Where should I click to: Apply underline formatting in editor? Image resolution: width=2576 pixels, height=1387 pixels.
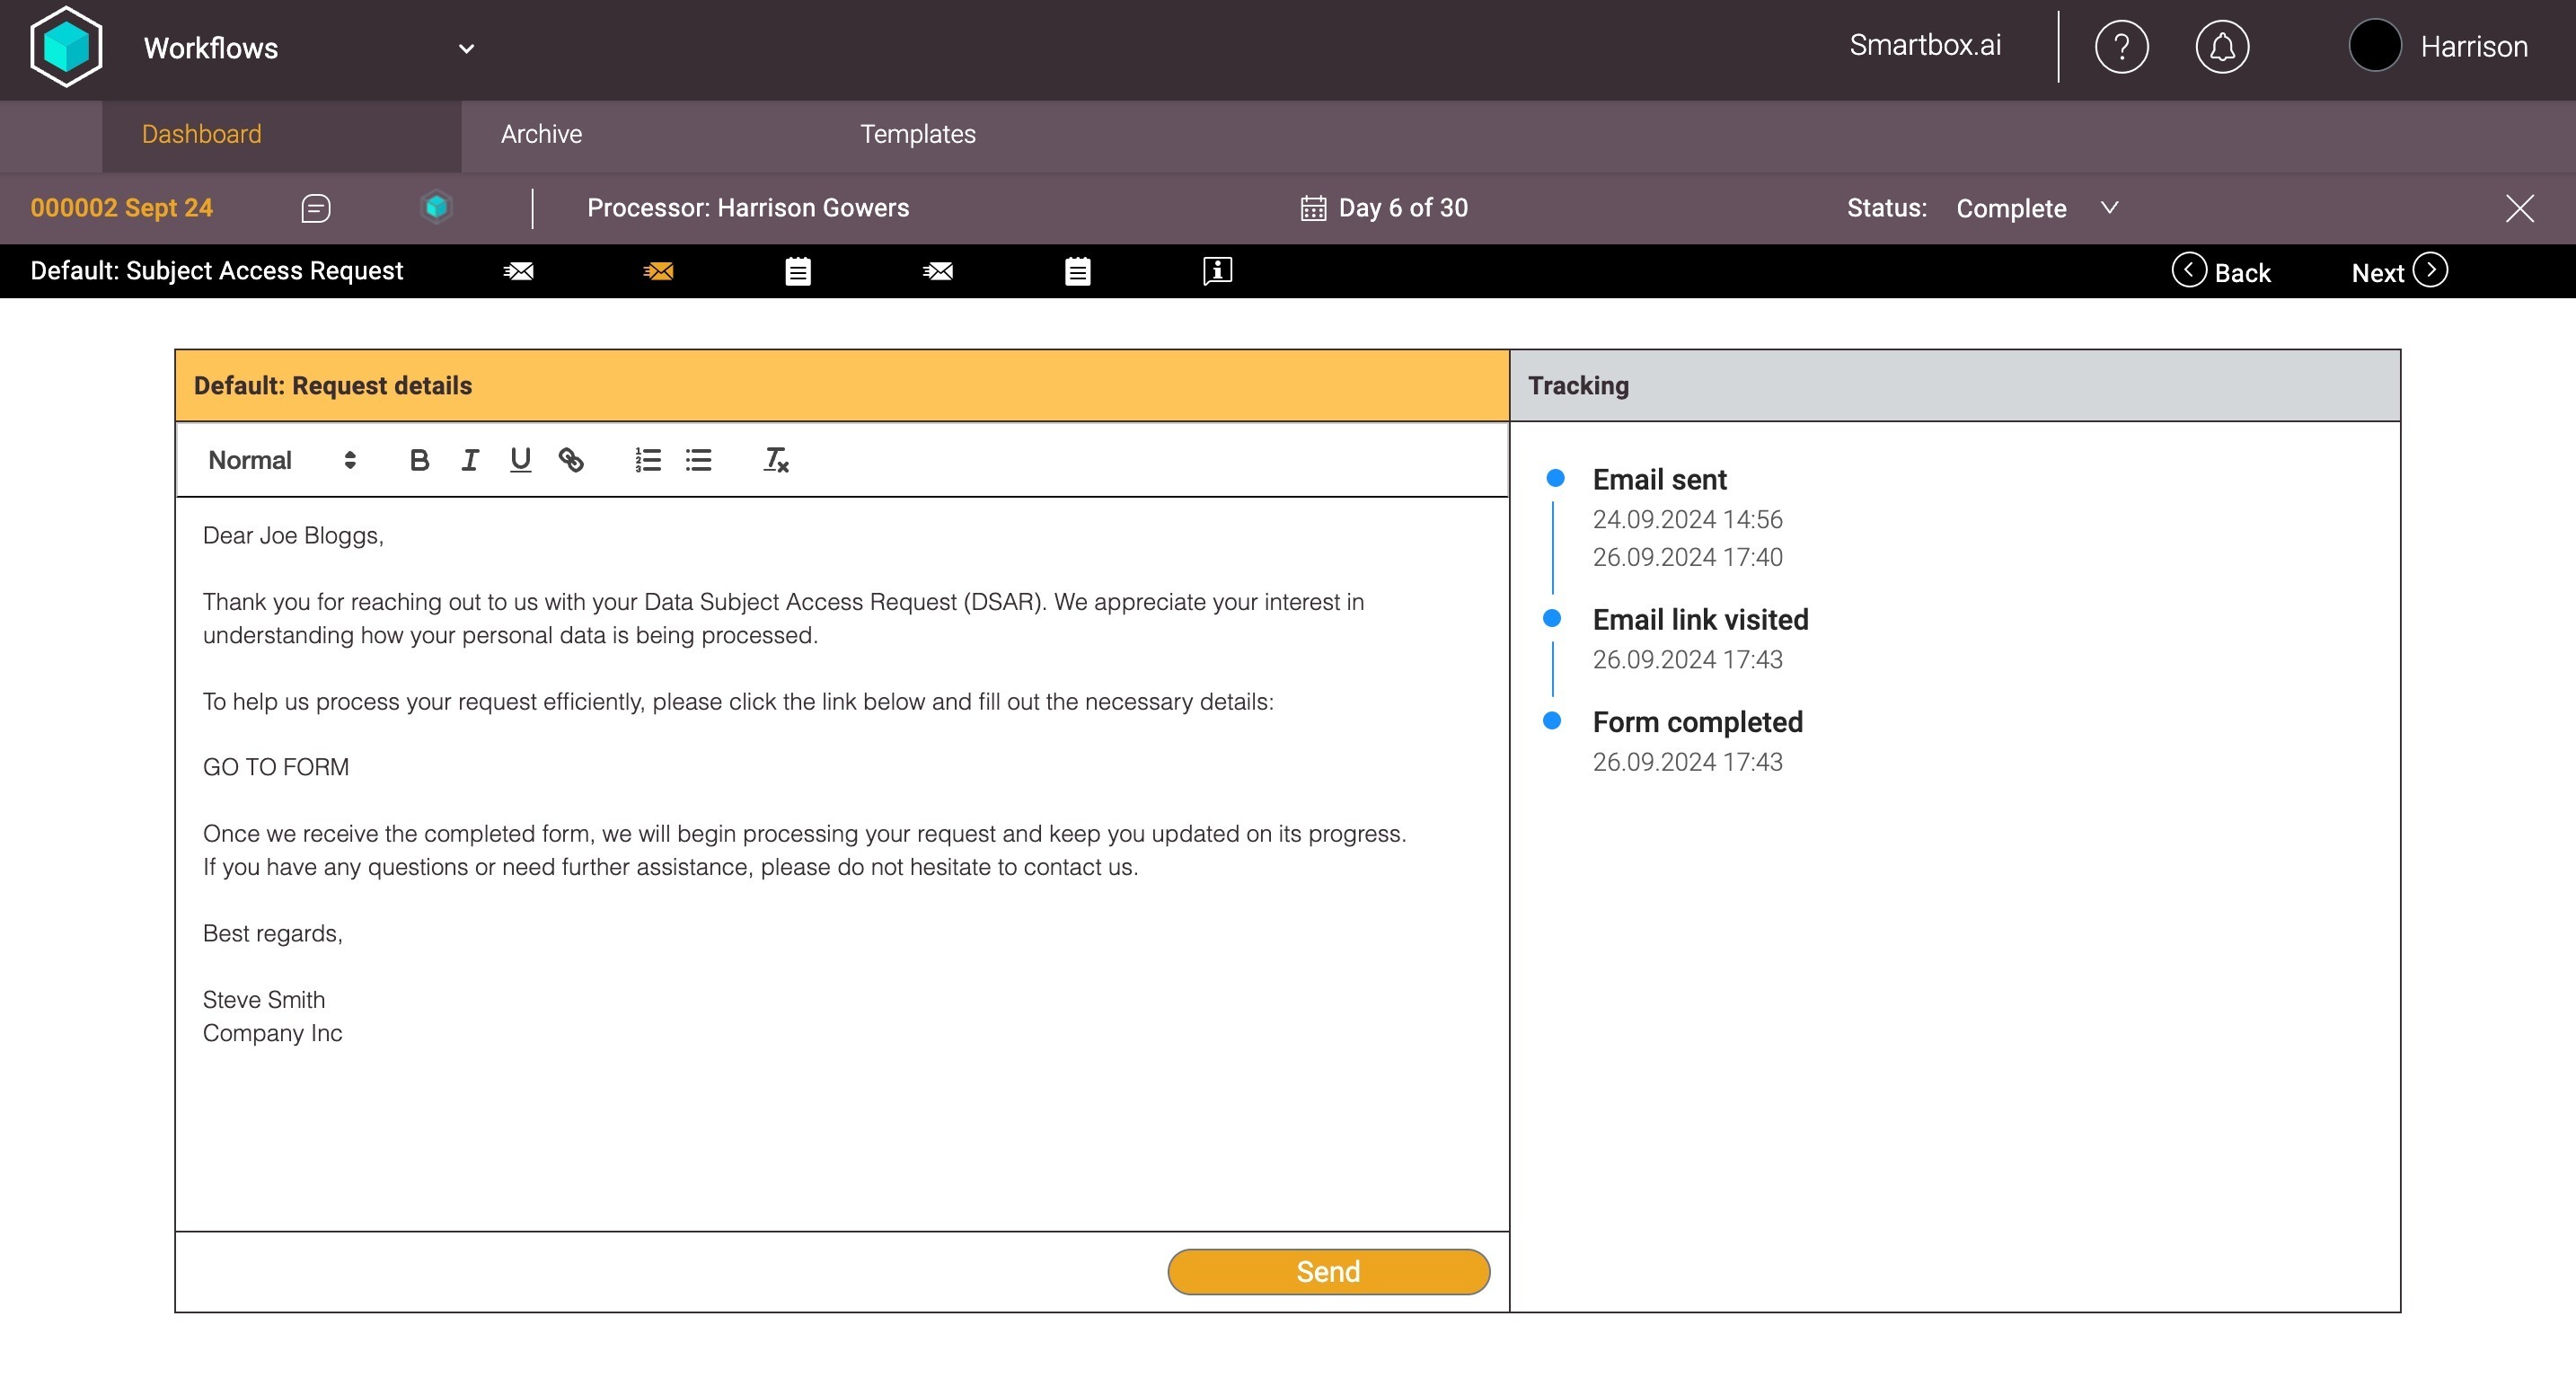click(x=520, y=460)
